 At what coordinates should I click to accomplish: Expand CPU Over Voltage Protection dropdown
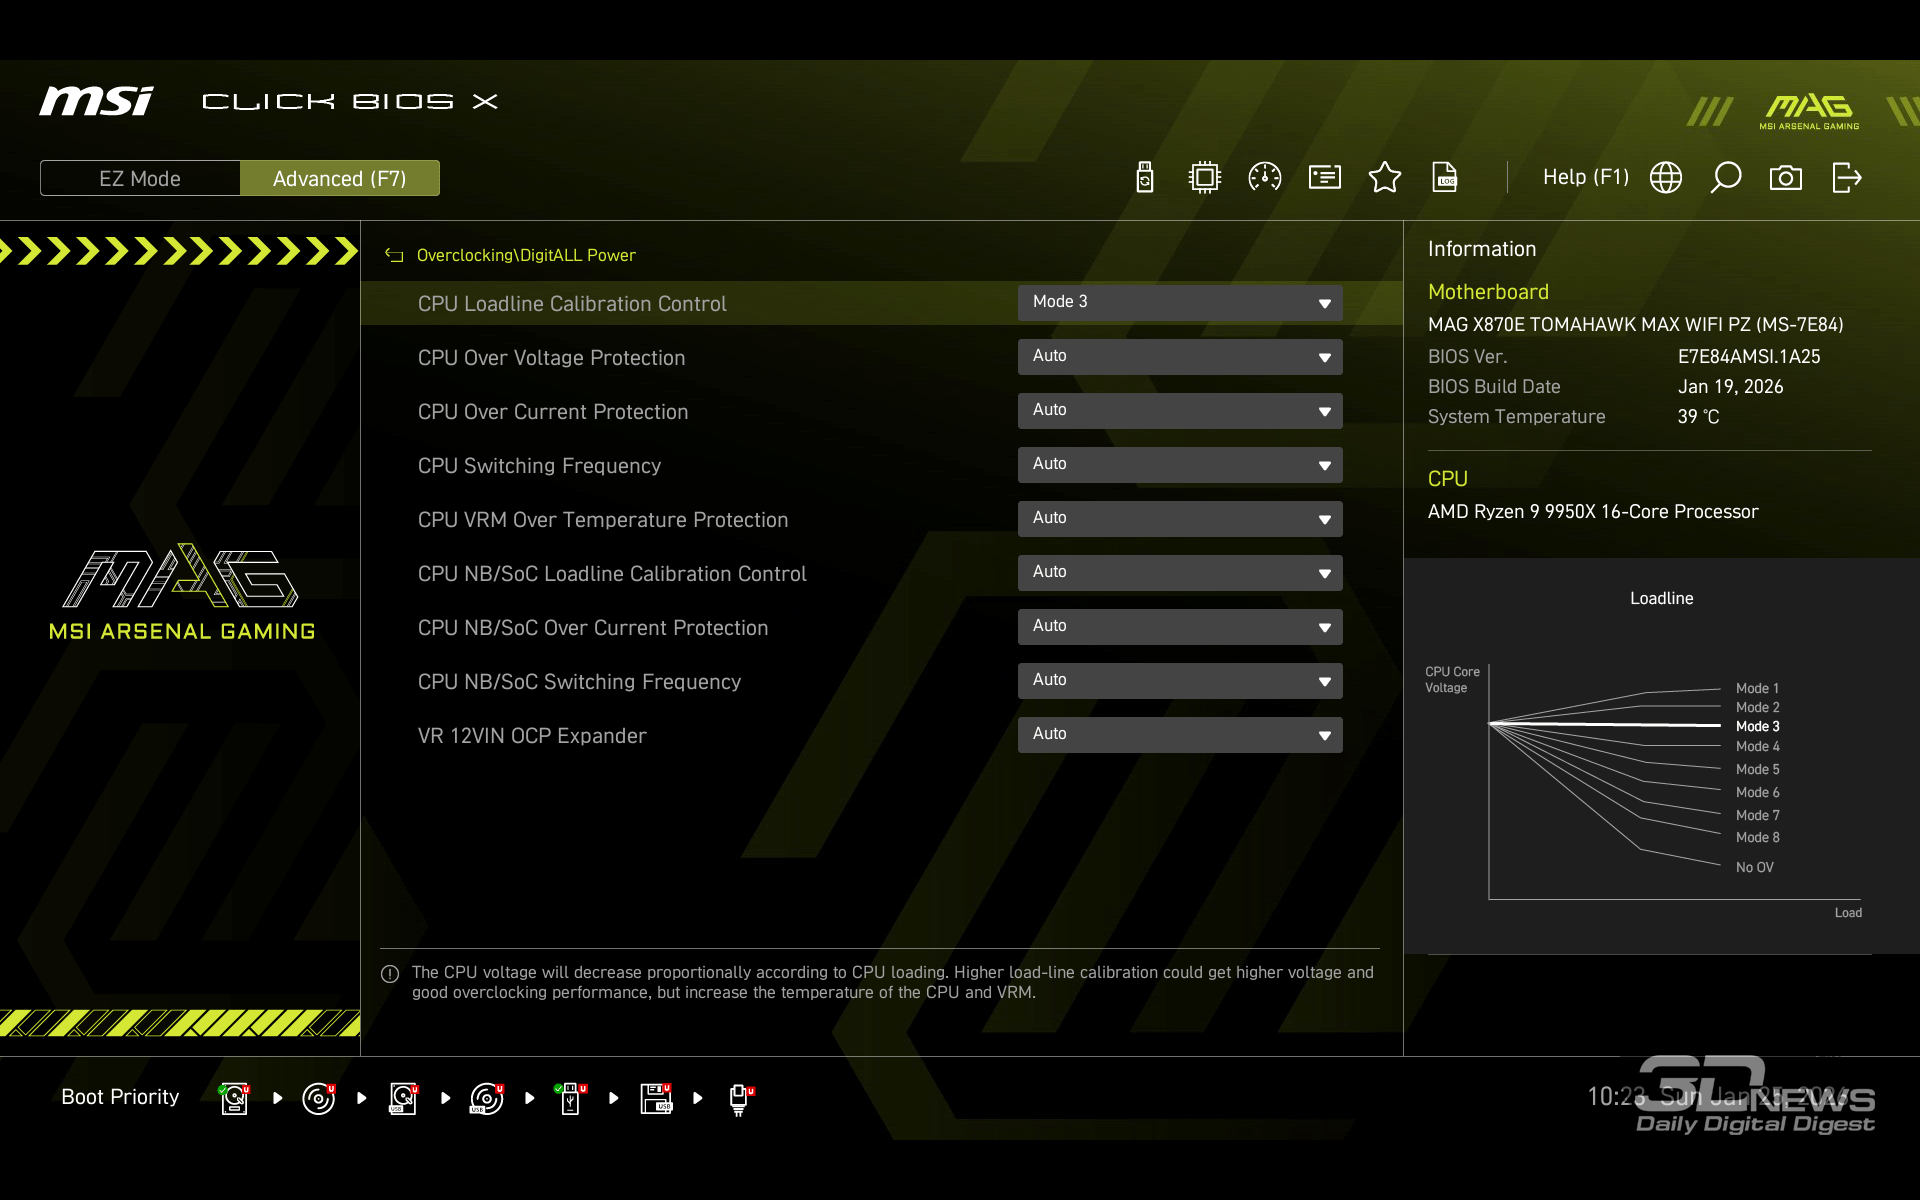click(1180, 357)
